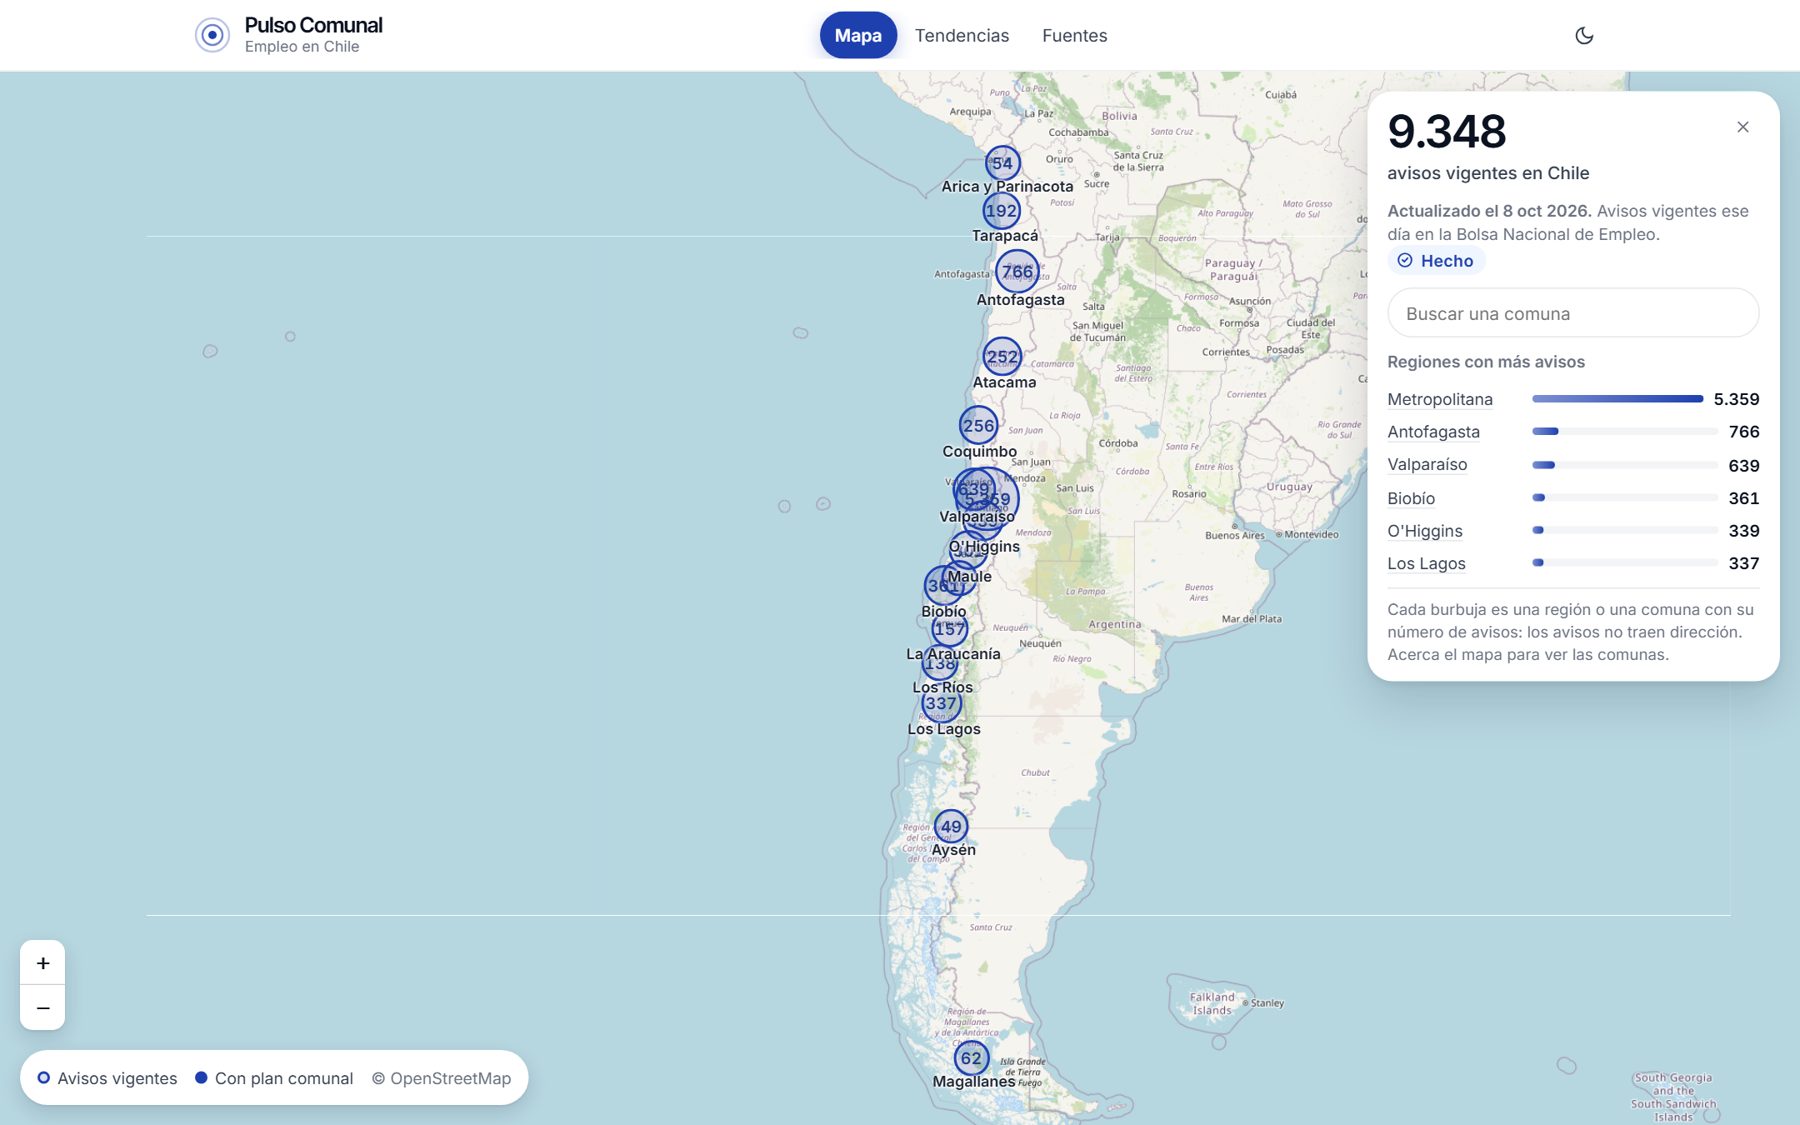This screenshot has height=1125, width=1800.
Task: Click the Avisos vigentes legend entry
Action: click(x=107, y=1078)
